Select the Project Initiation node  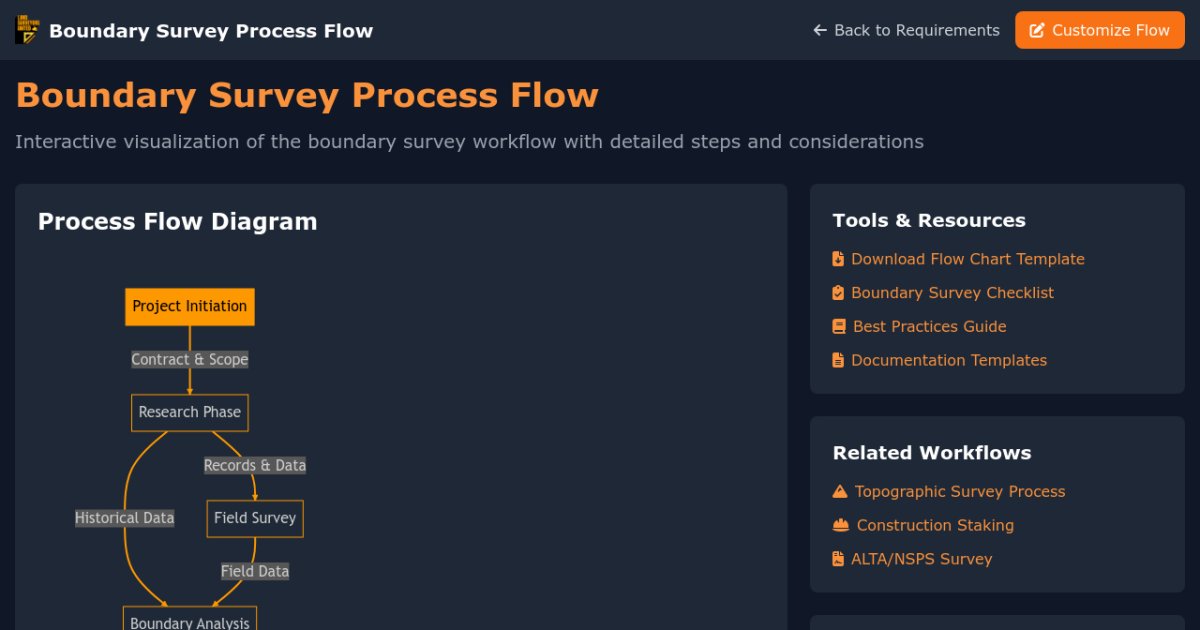pos(190,306)
